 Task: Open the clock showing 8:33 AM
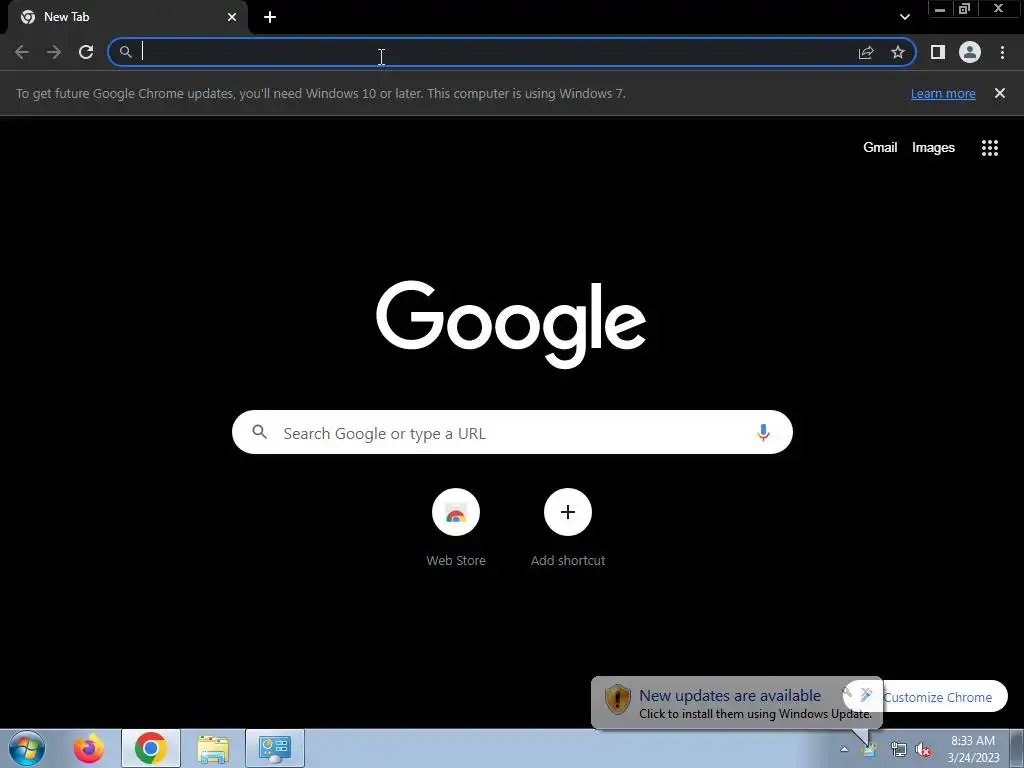(973, 748)
